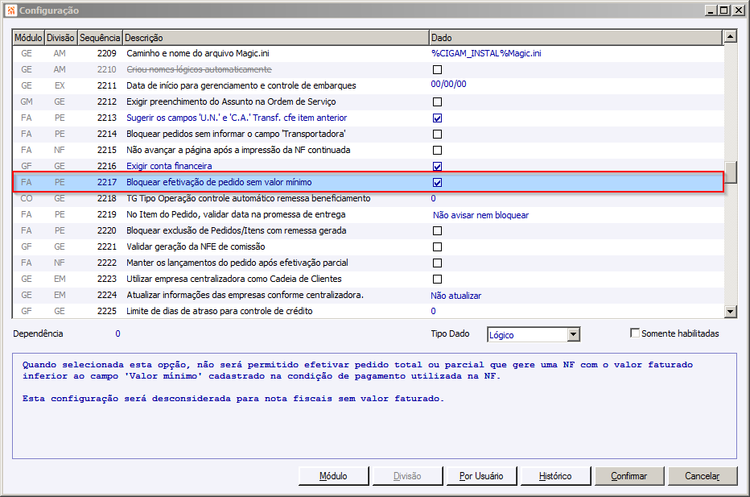Check 'Bloquear exclusão de Pedidos/Itens com remessa gerada'
750x497 pixels.
437,231
